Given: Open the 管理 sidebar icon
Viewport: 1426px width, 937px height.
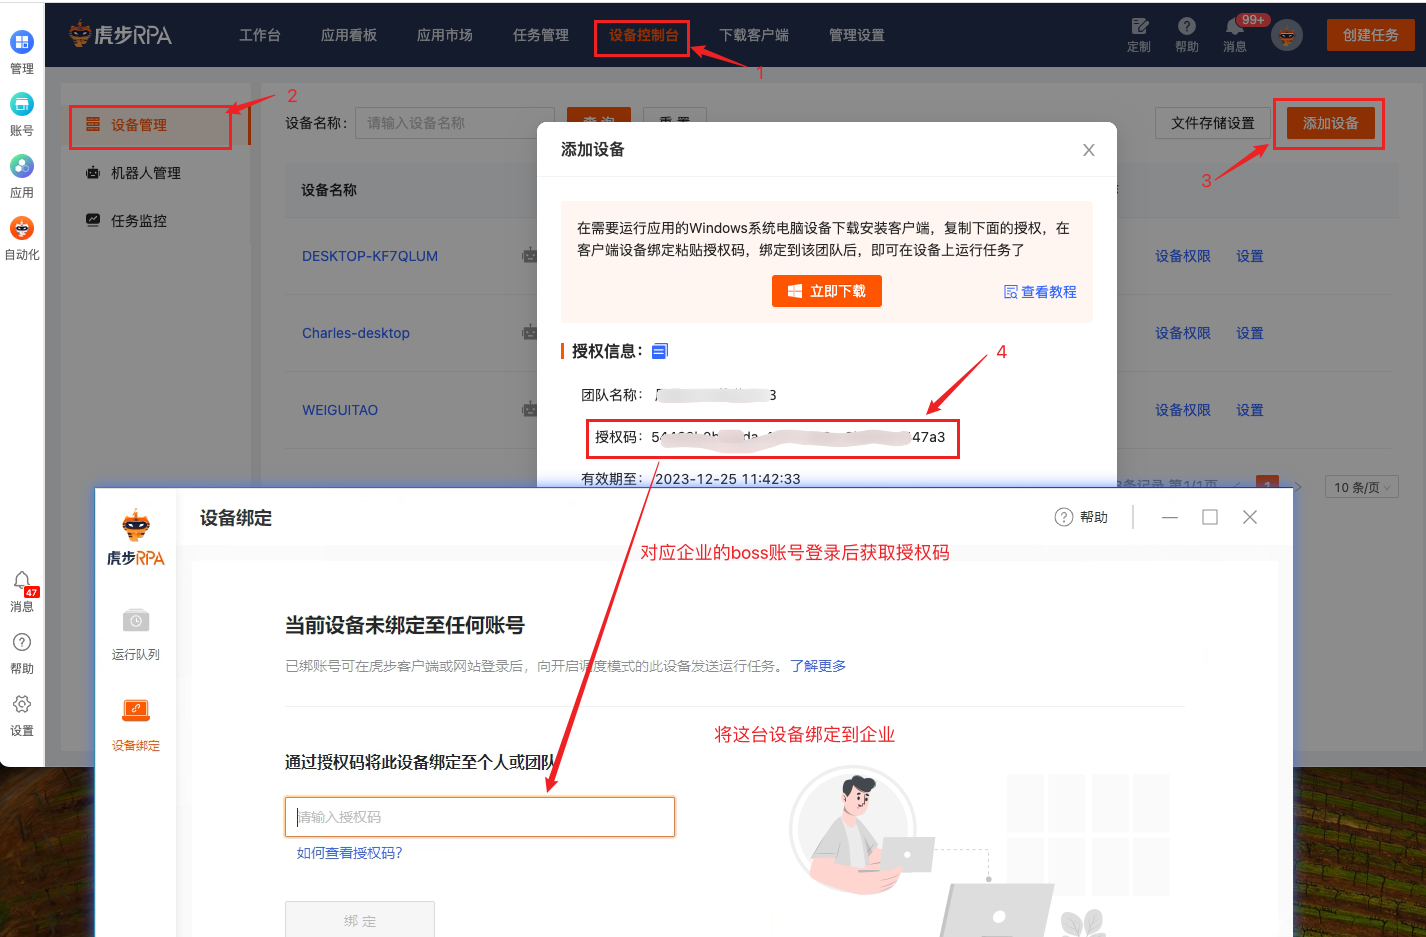Looking at the screenshot, I should coord(22,42).
